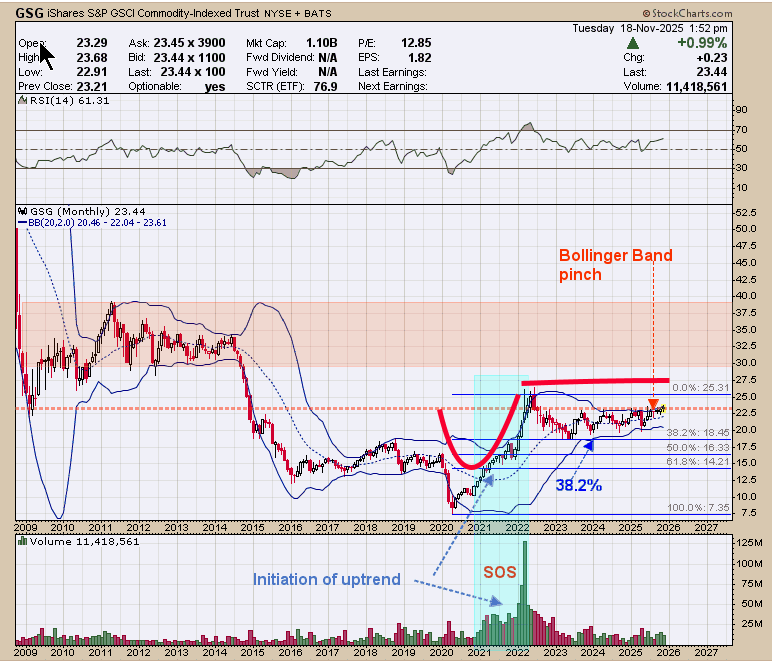Select the Low value 22.91
The height and width of the screenshot is (664, 772).
(x=92, y=72)
